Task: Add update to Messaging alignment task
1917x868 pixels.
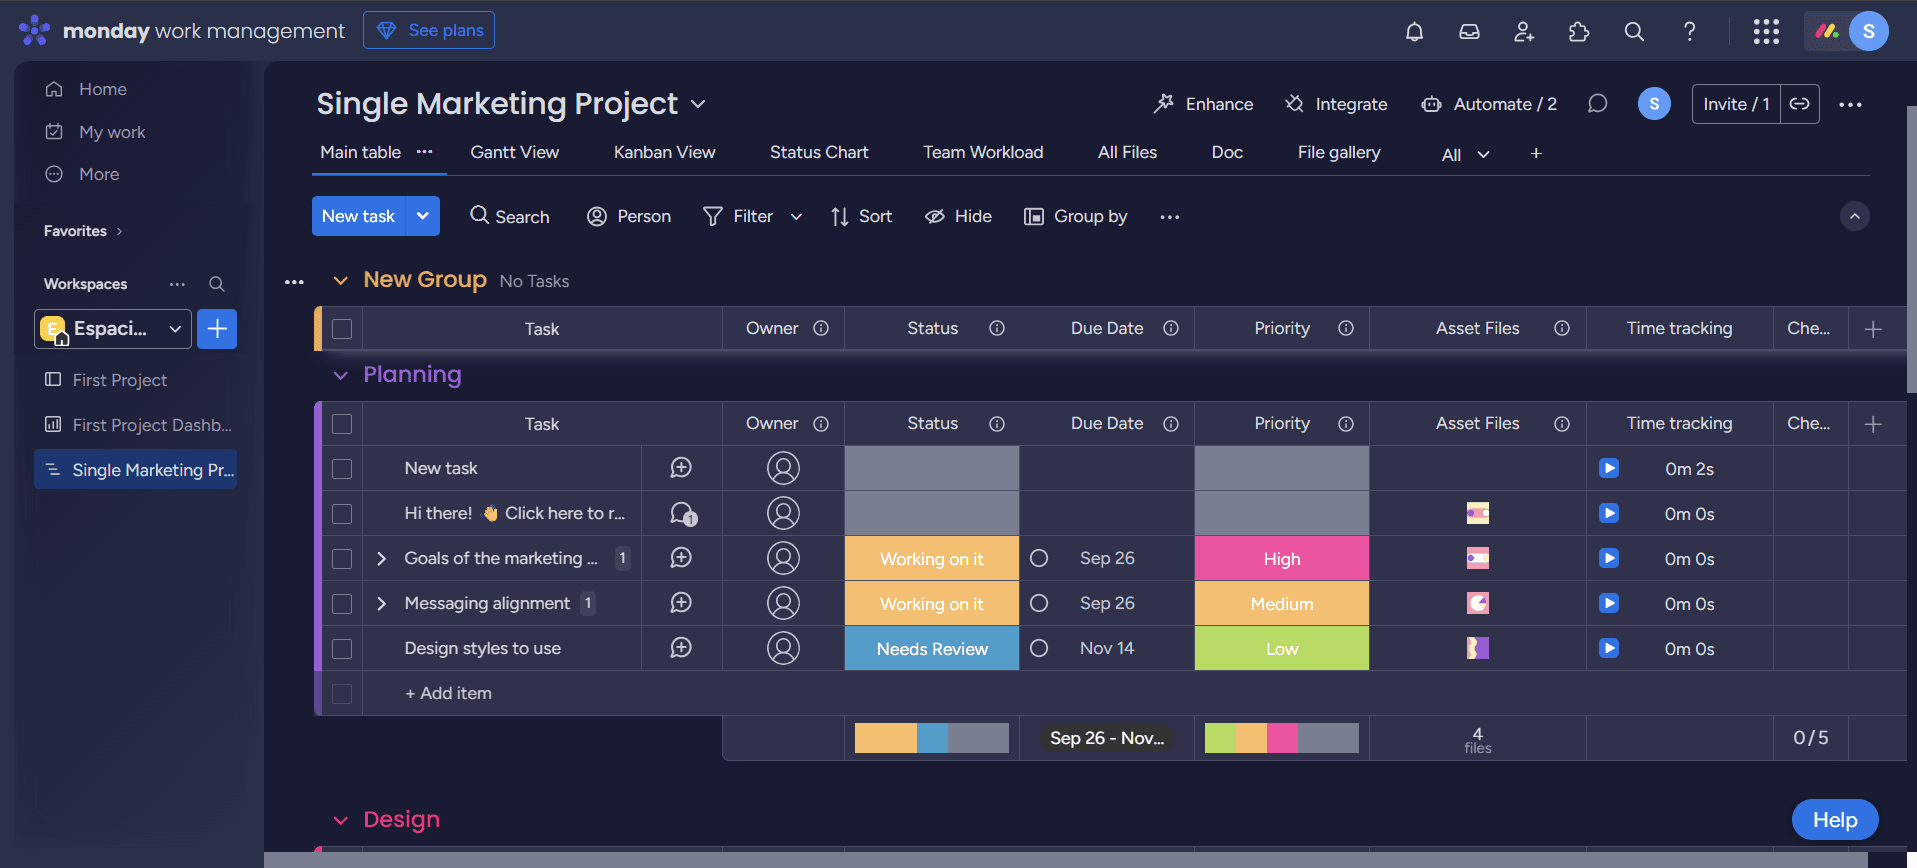Action: point(681,603)
